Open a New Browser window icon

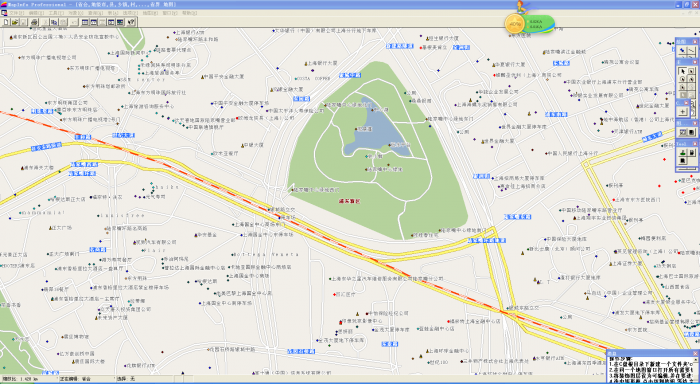tap(85, 22)
